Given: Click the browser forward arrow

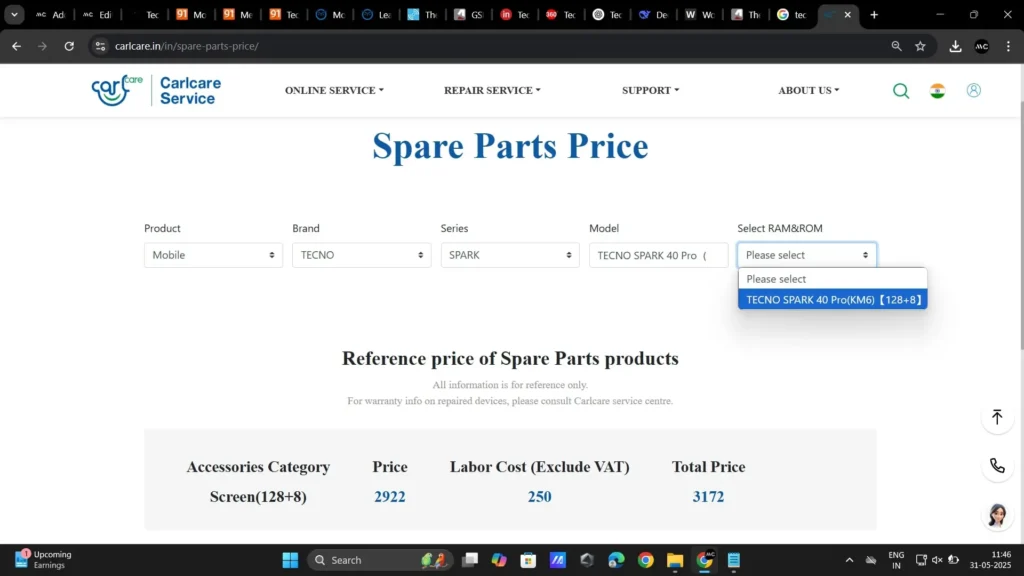Looking at the screenshot, I should (42, 46).
